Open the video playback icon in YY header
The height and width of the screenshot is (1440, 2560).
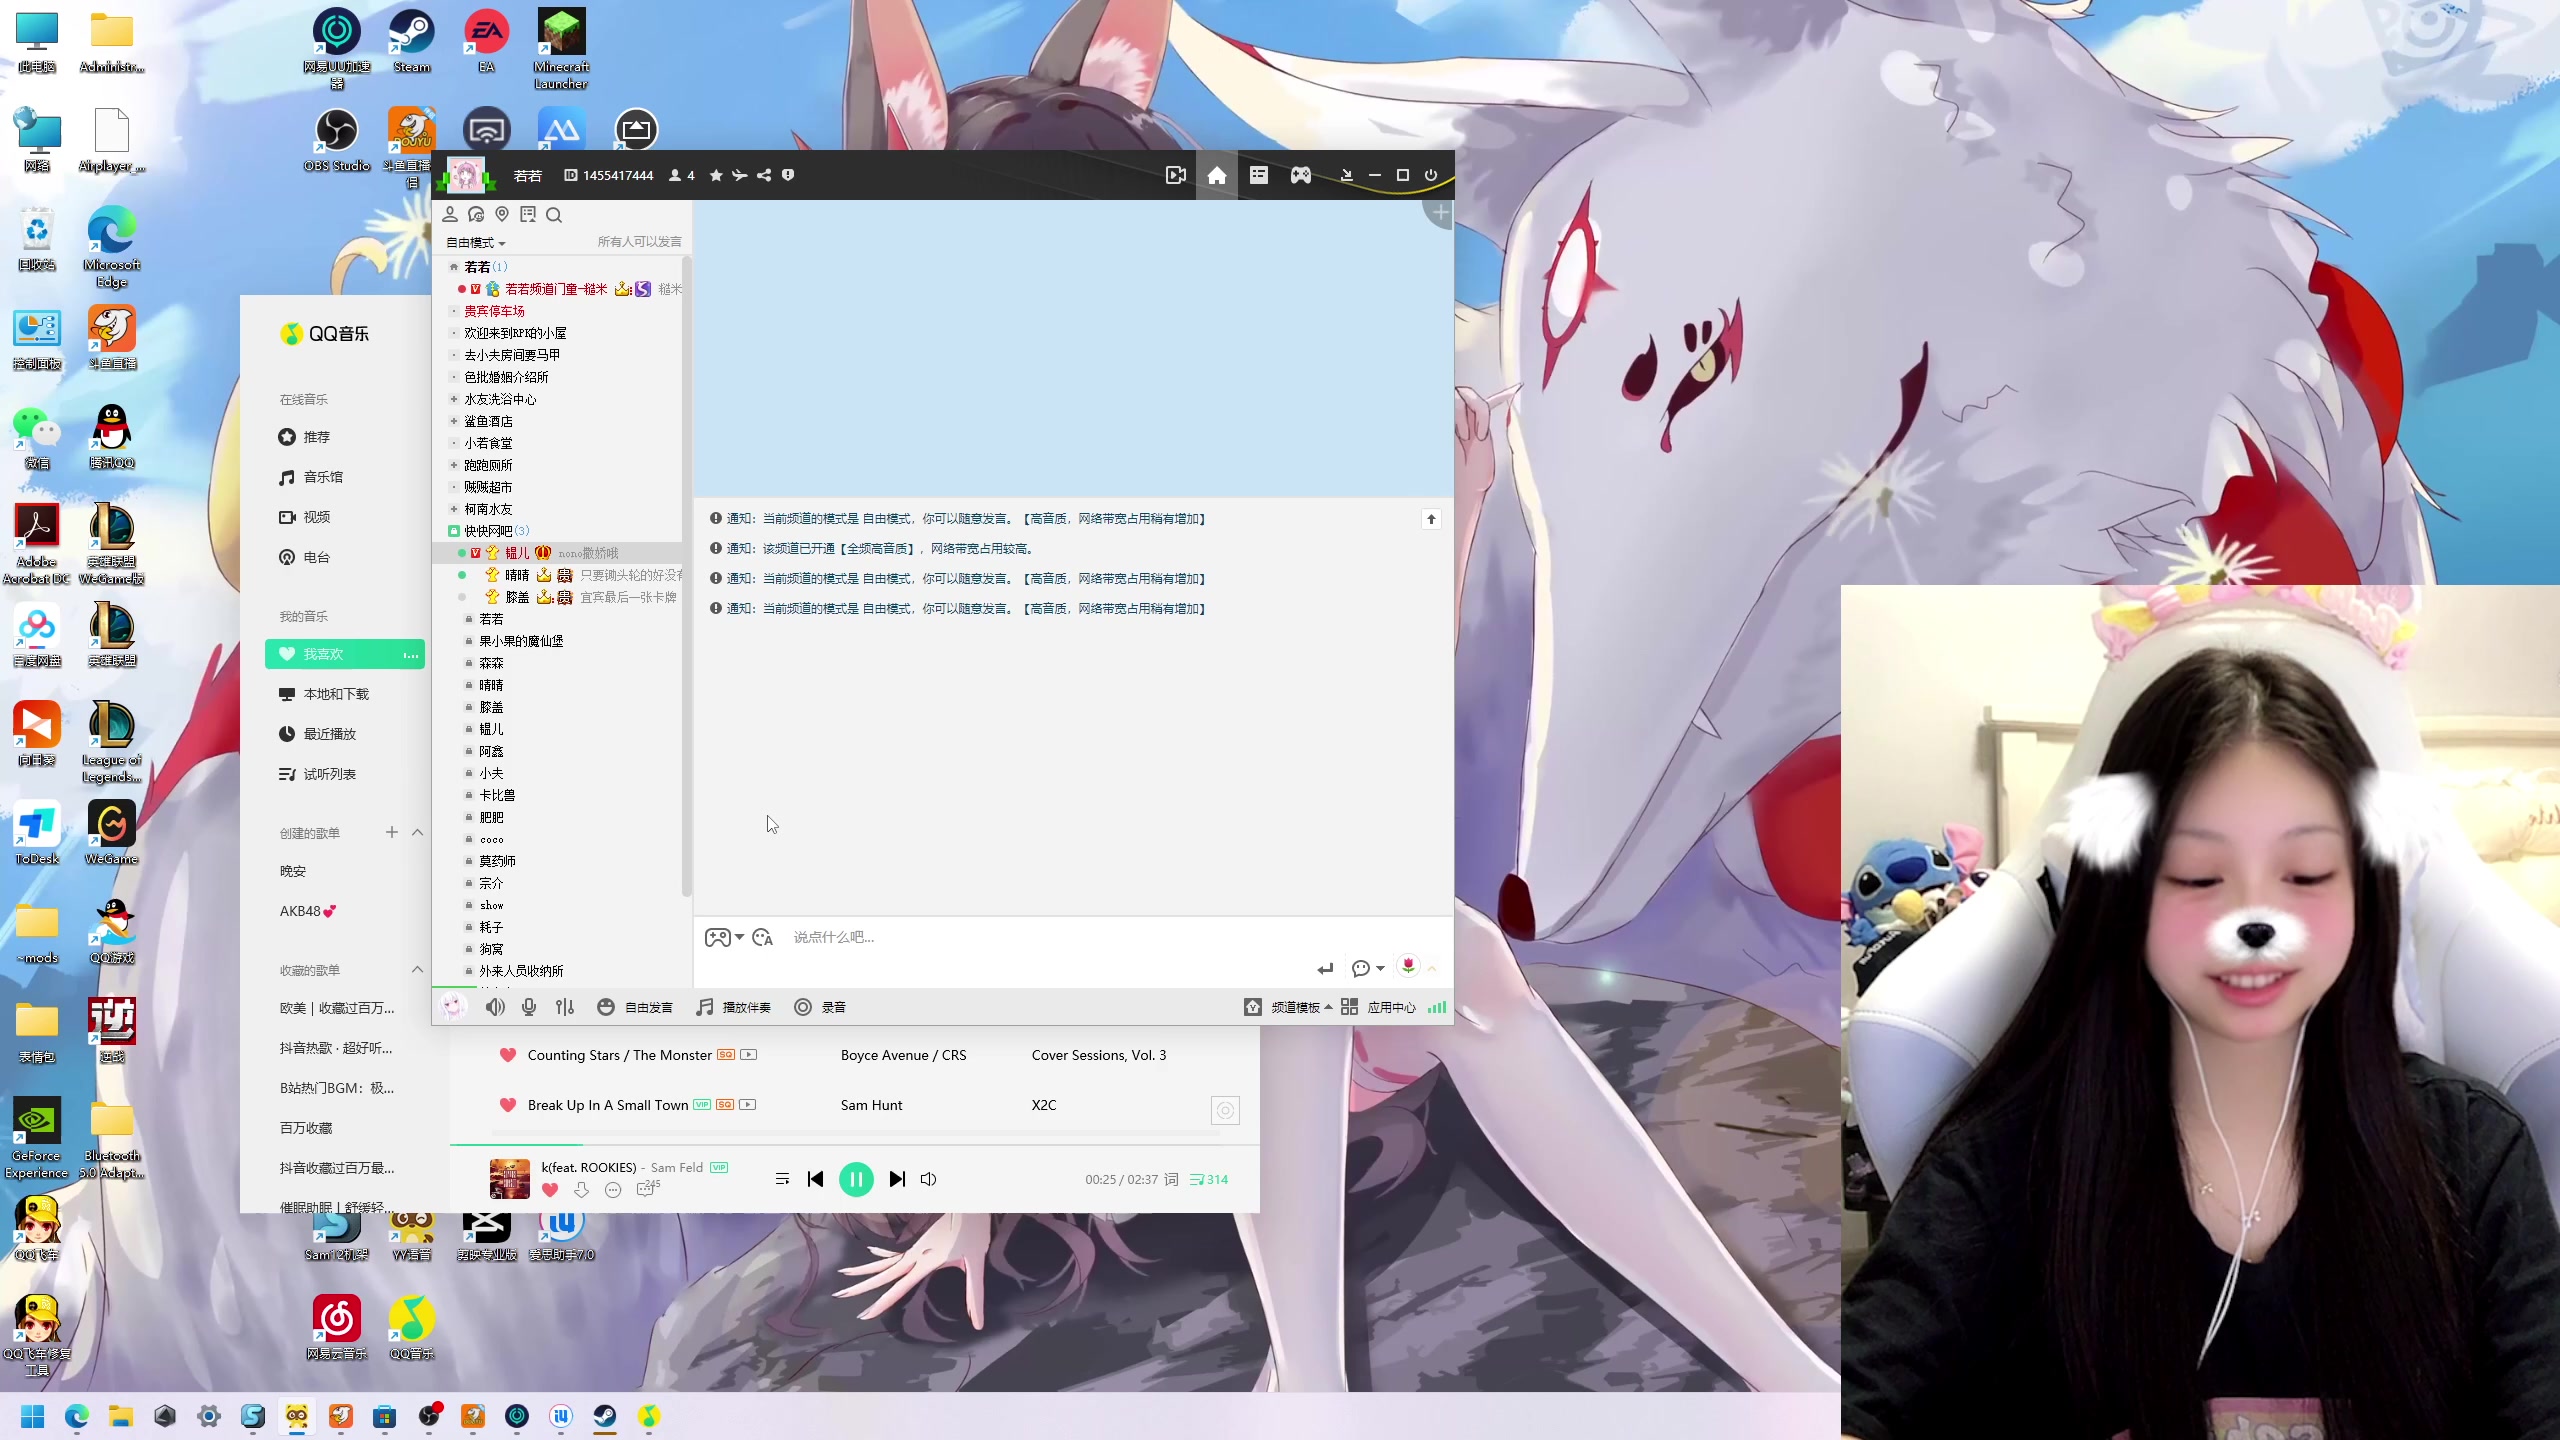click(1176, 175)
